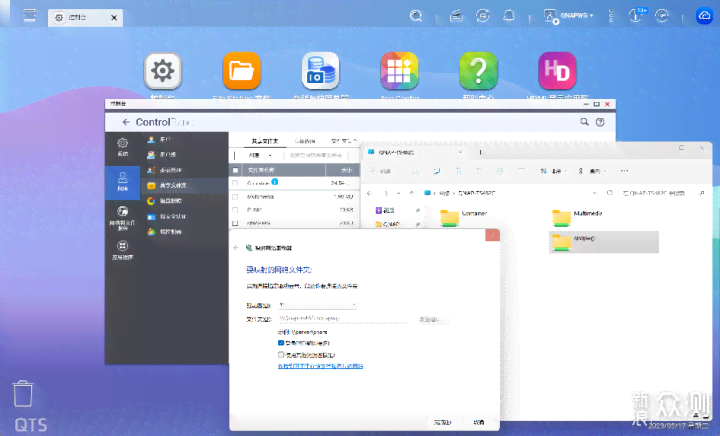The image size is (720, 436).
Task: Open Explorer Sort dropdown
Action: 553,171
